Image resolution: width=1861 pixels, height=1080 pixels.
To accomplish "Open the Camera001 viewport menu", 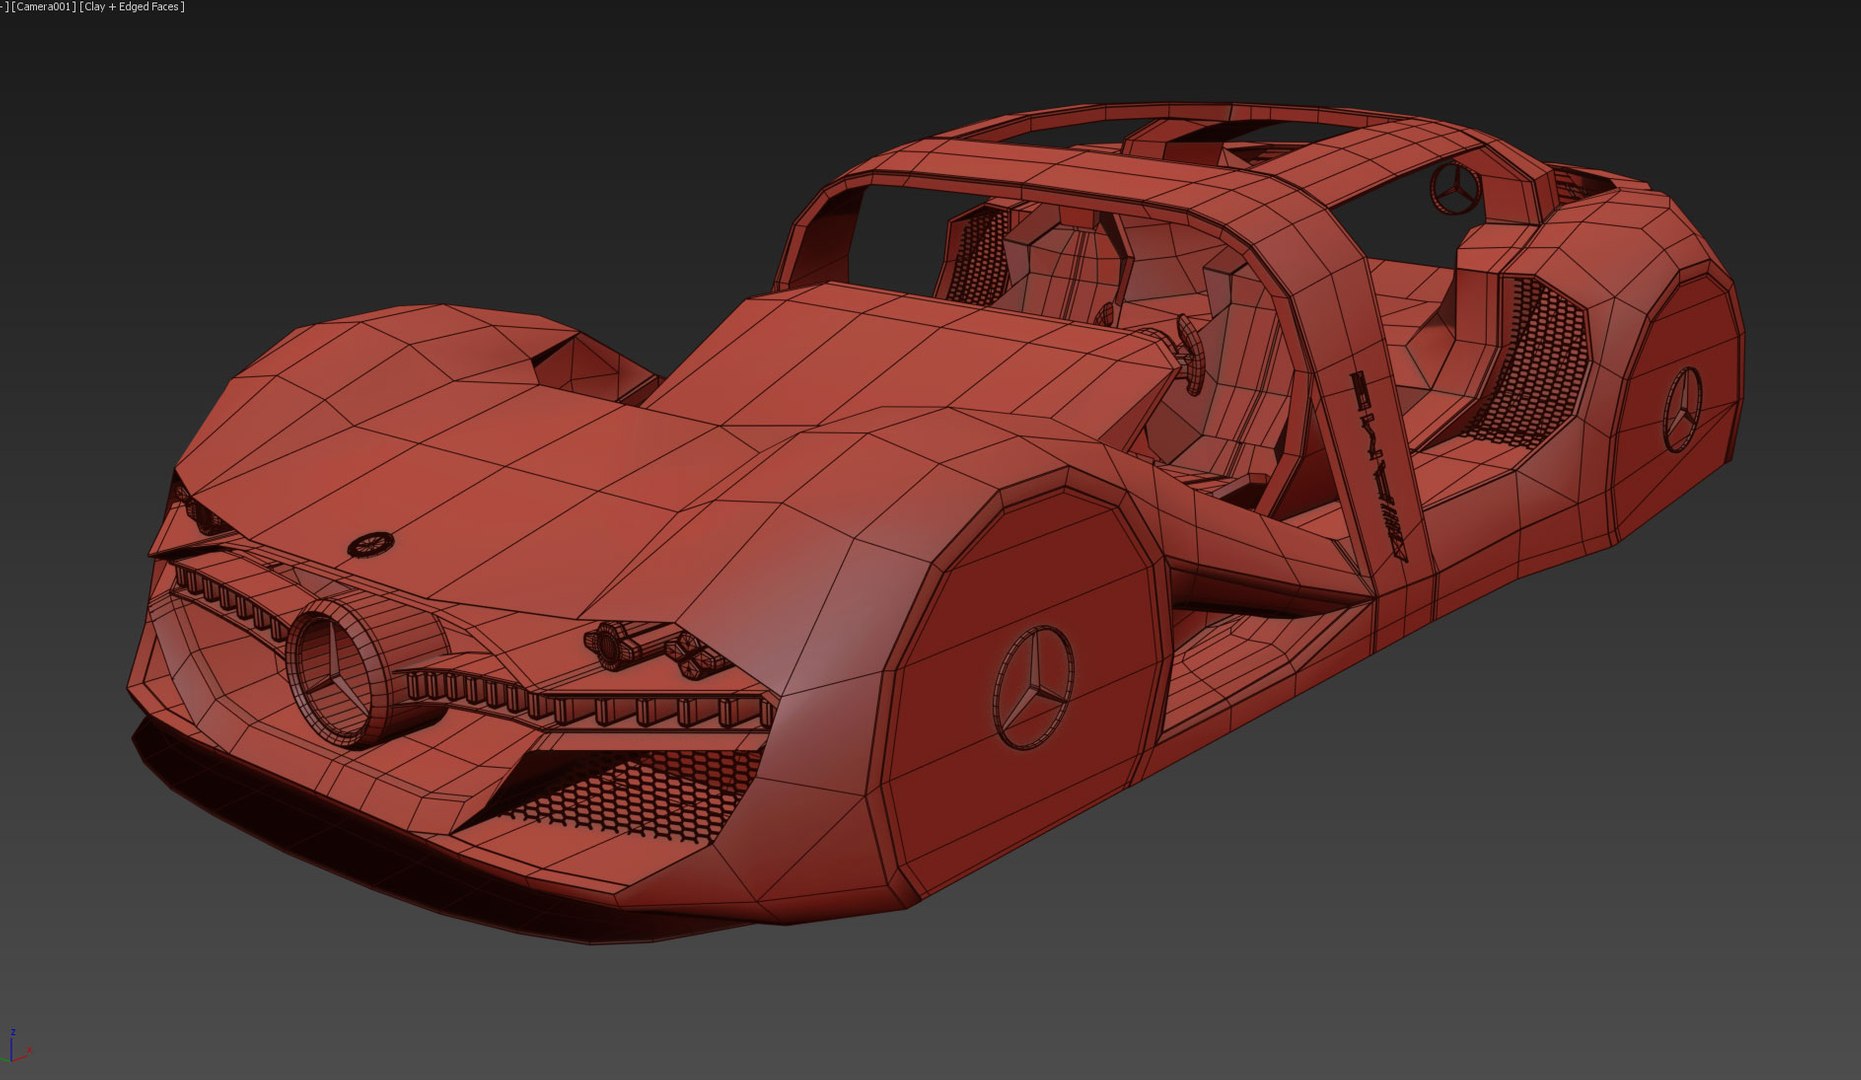I will coord(44,7).
